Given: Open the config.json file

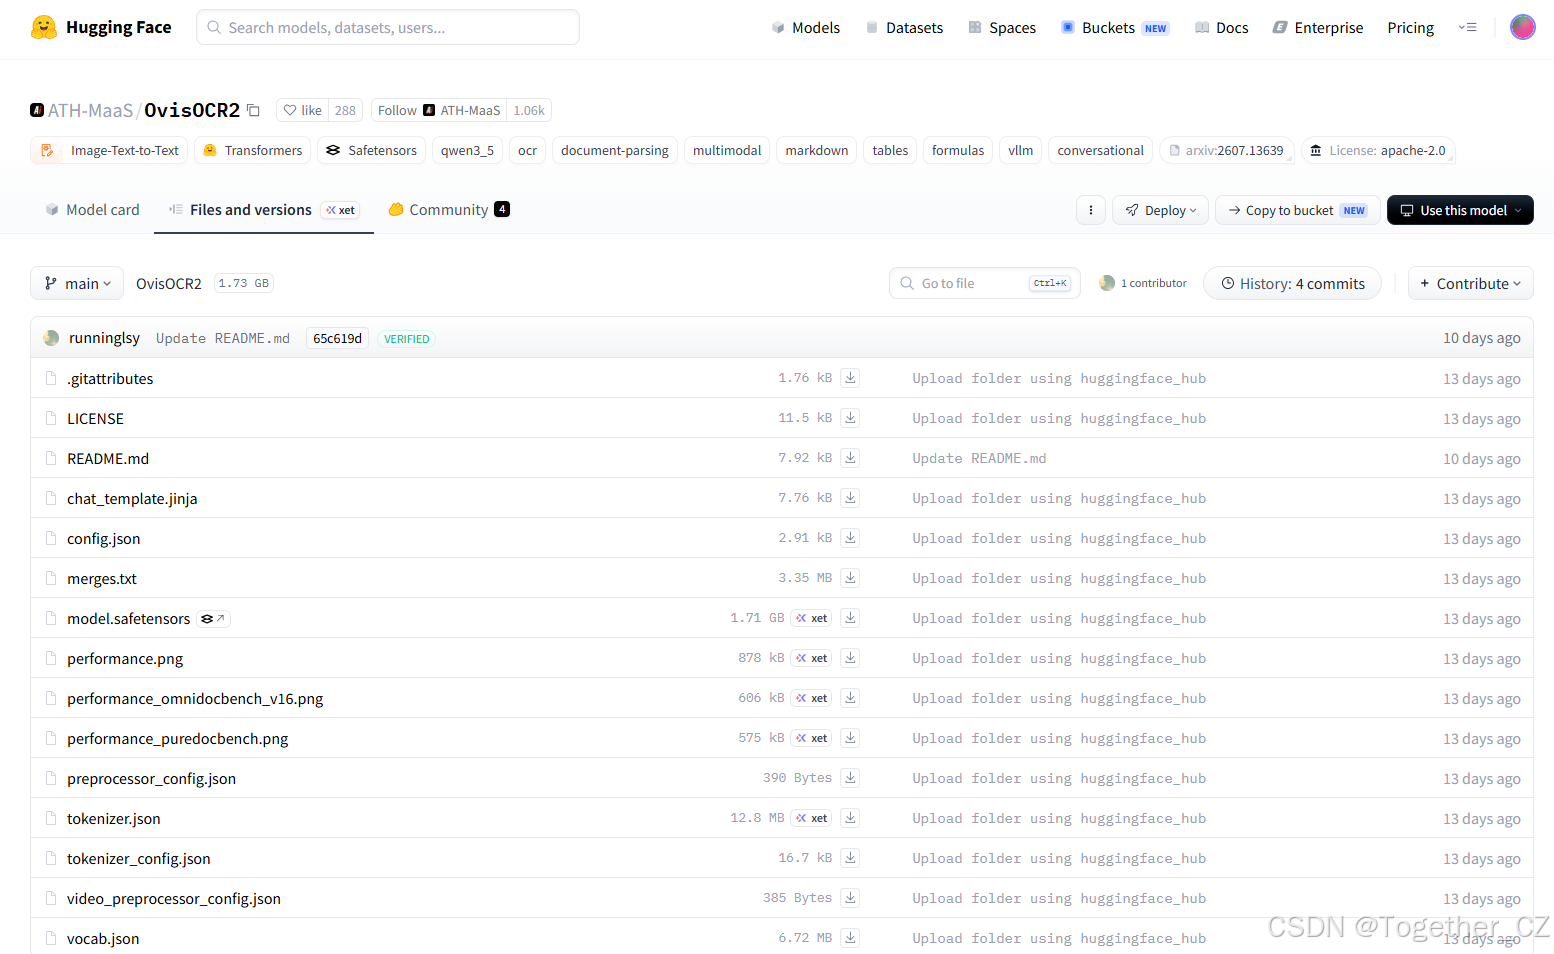Looking at the screenshot, I should [x=104, y=538].
